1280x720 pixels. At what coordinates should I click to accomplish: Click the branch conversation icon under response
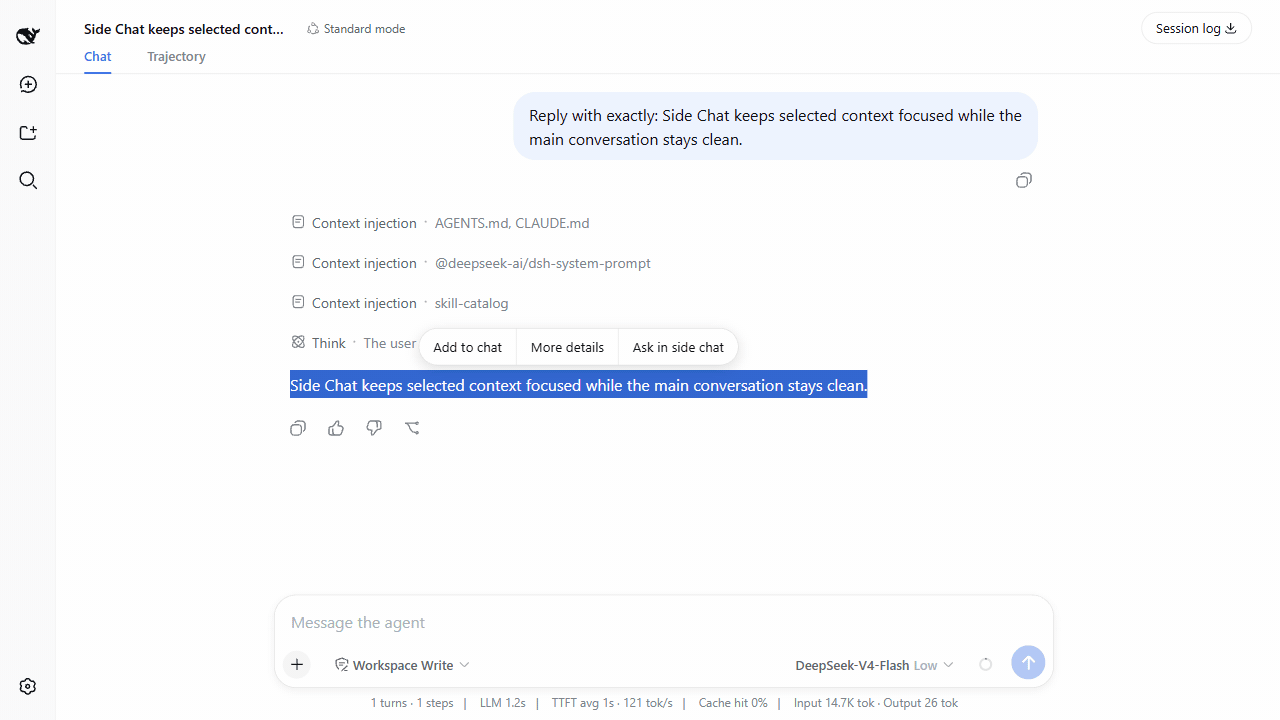pos(412,428)
